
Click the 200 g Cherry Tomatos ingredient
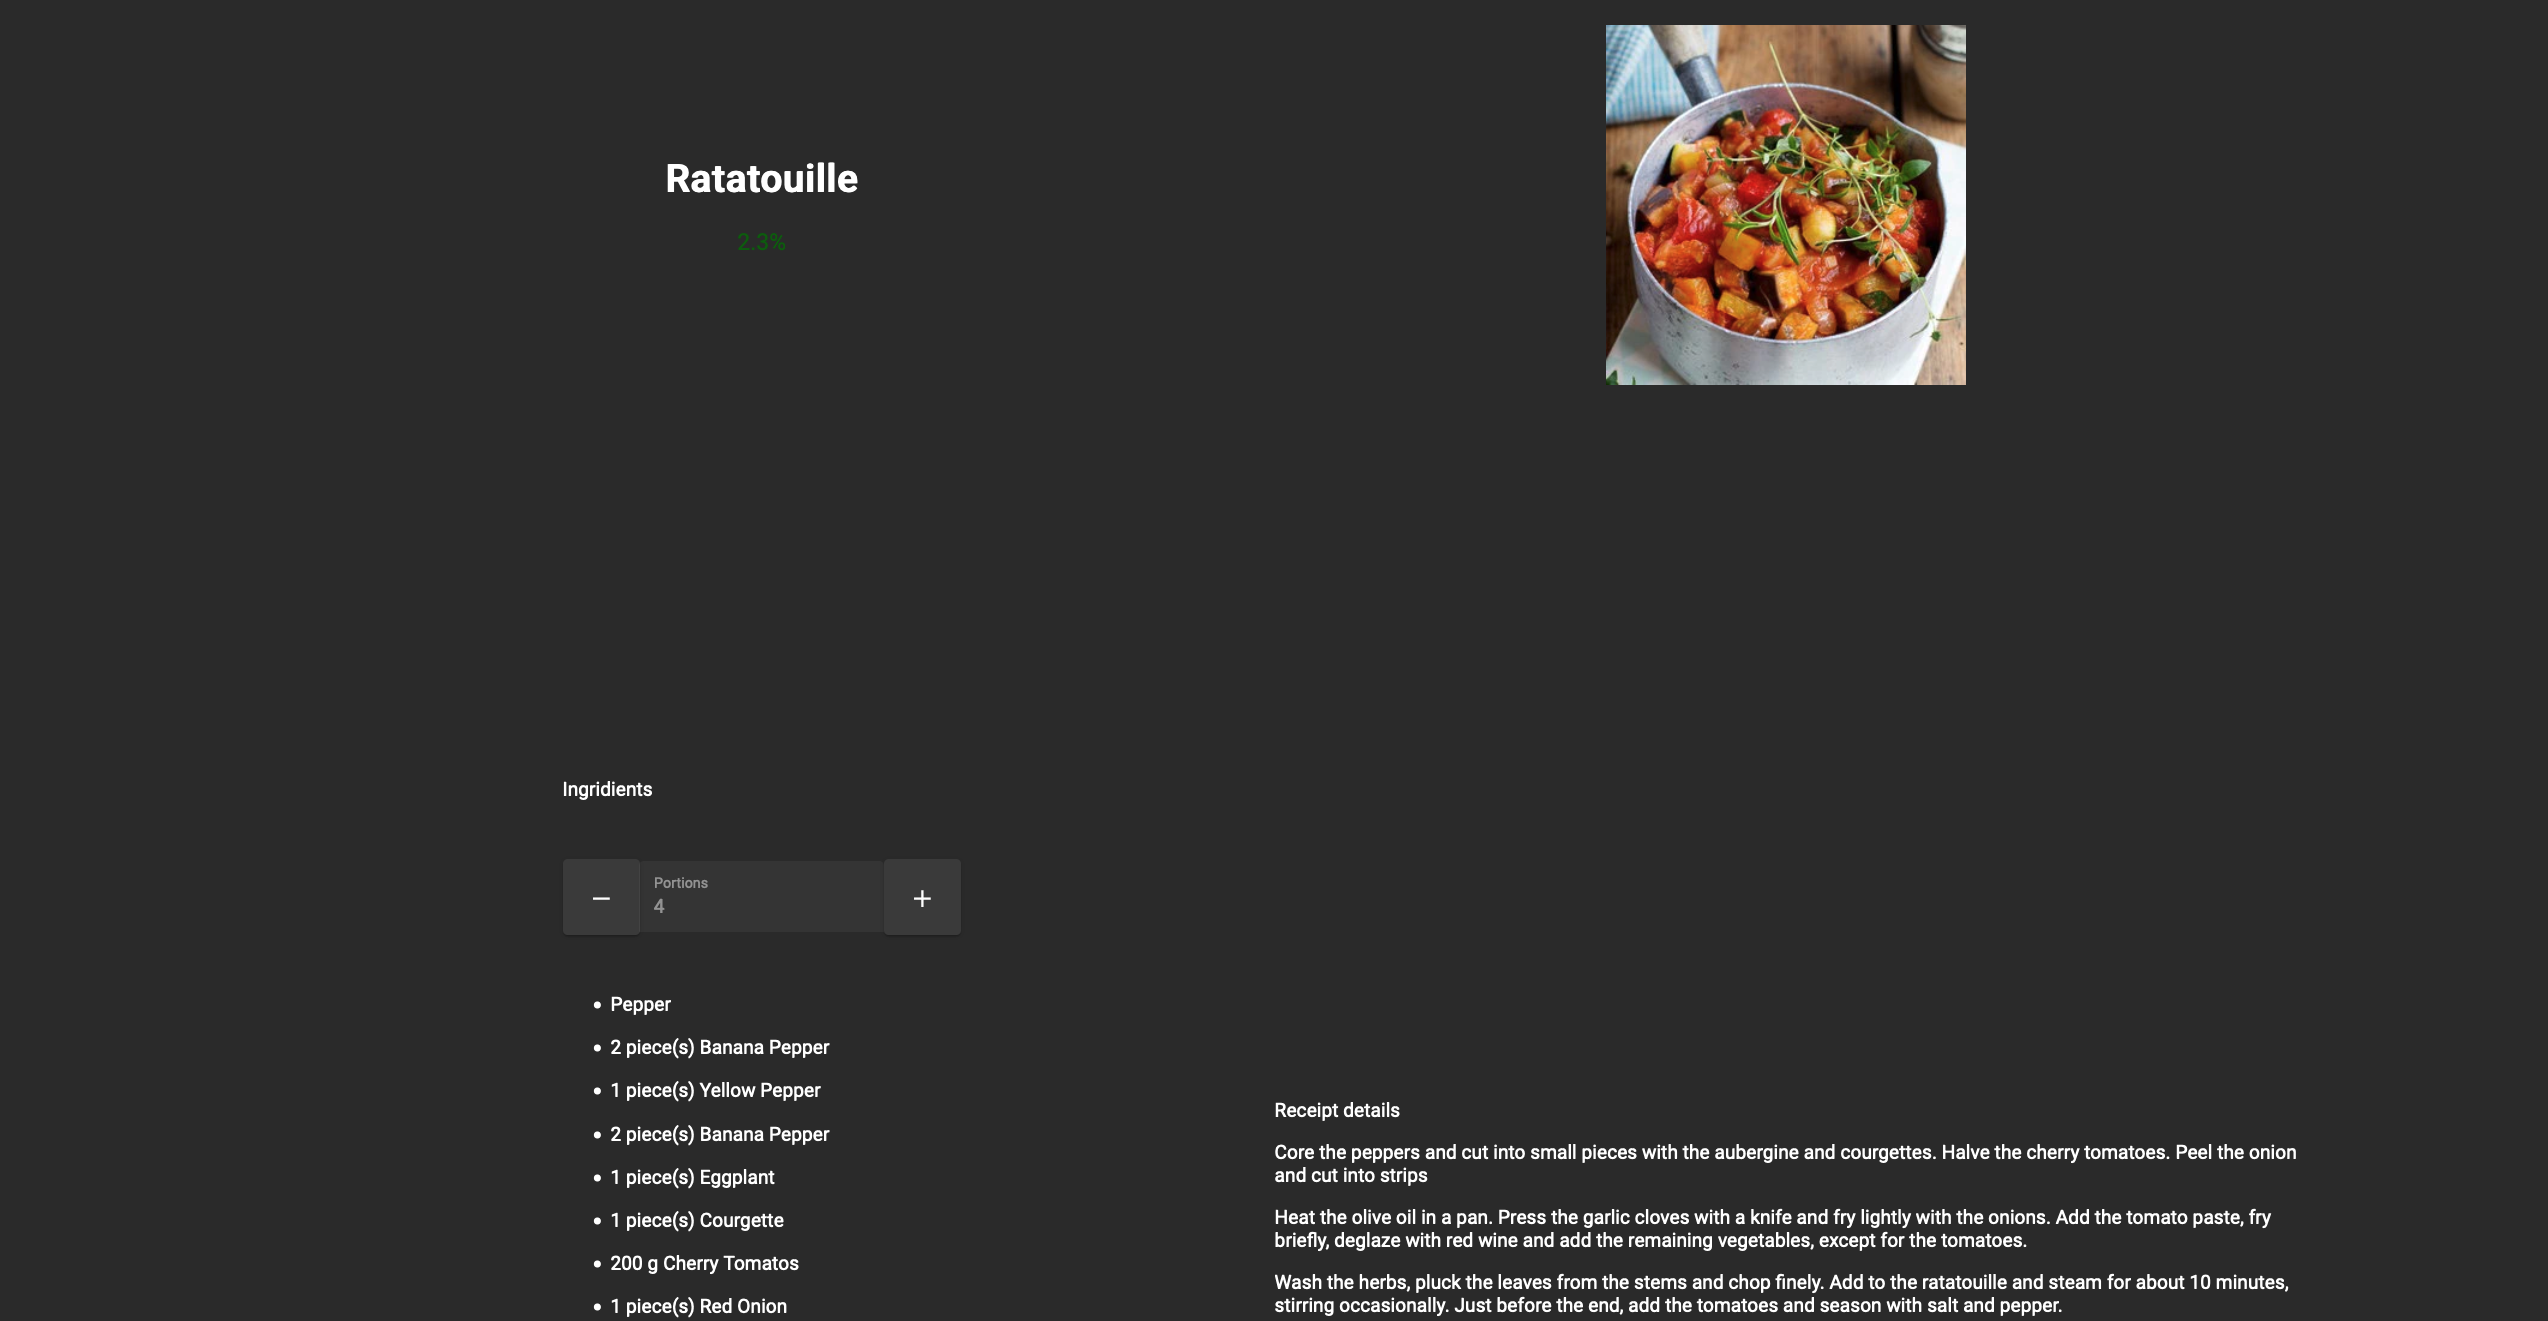[x=704, y=1263]
